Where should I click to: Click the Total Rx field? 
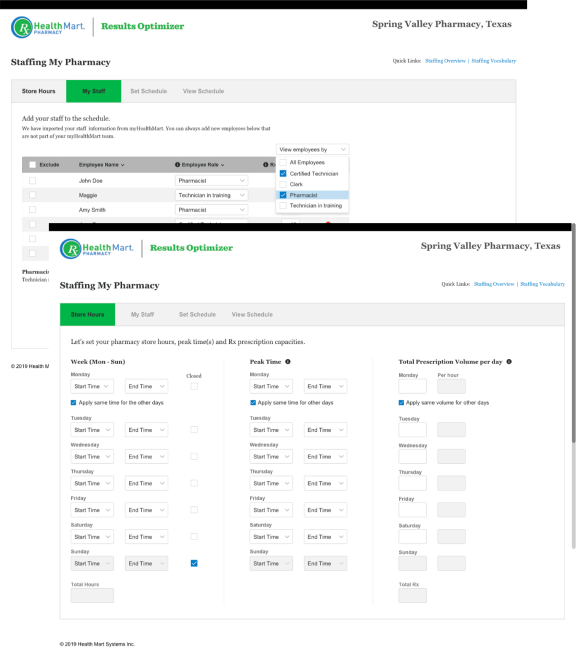(413, 595)
